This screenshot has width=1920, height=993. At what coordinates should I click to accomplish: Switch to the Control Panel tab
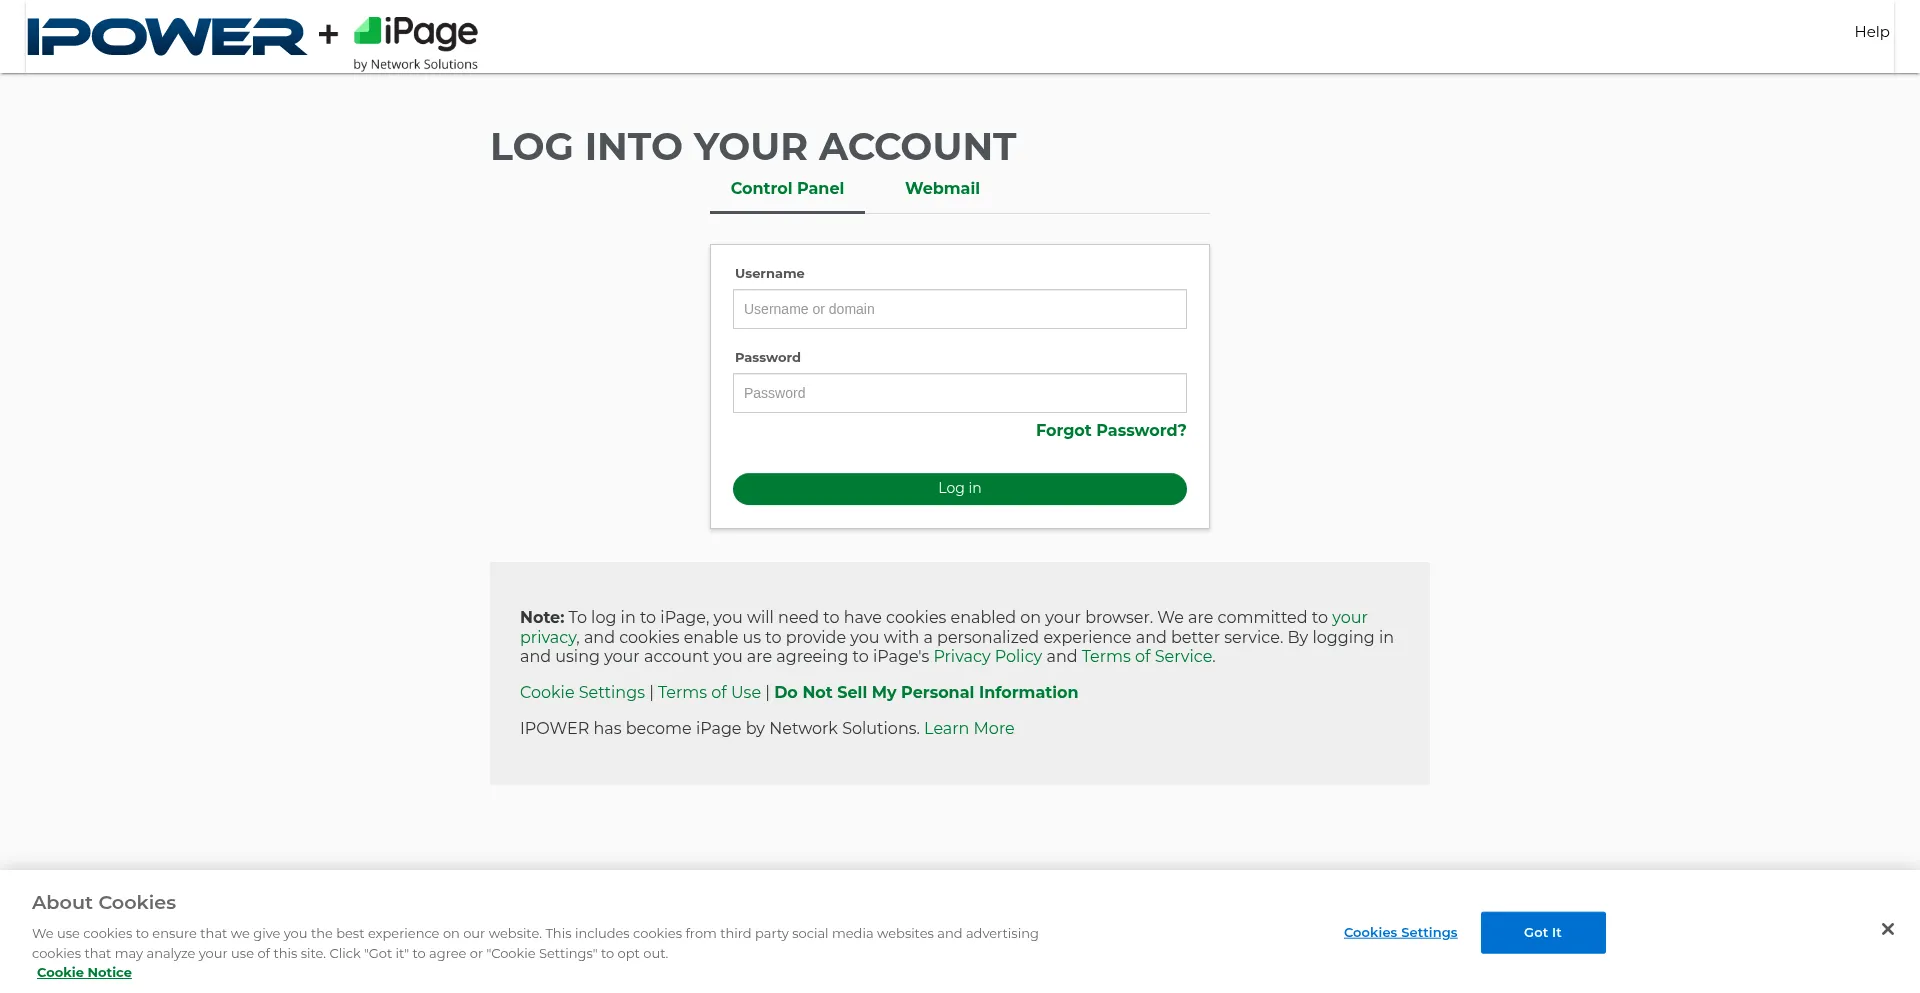pos(787,189)
